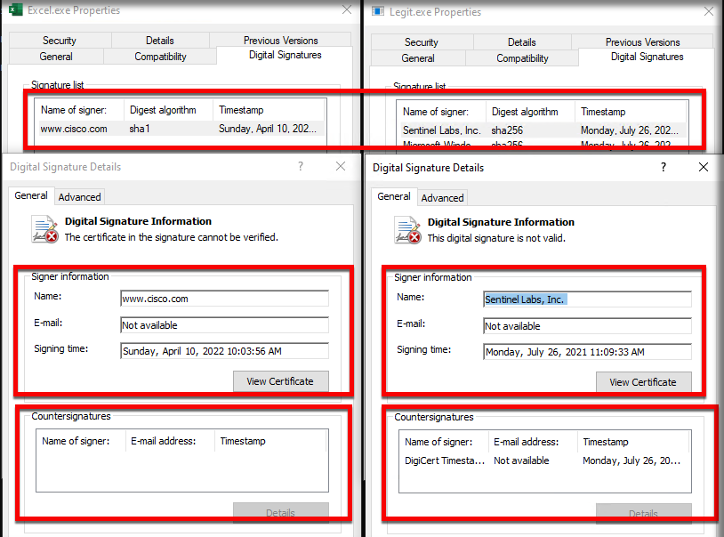Select DigiCert Timestamp countersignature row
Viewport: 724px width, 537px height.
545,460
